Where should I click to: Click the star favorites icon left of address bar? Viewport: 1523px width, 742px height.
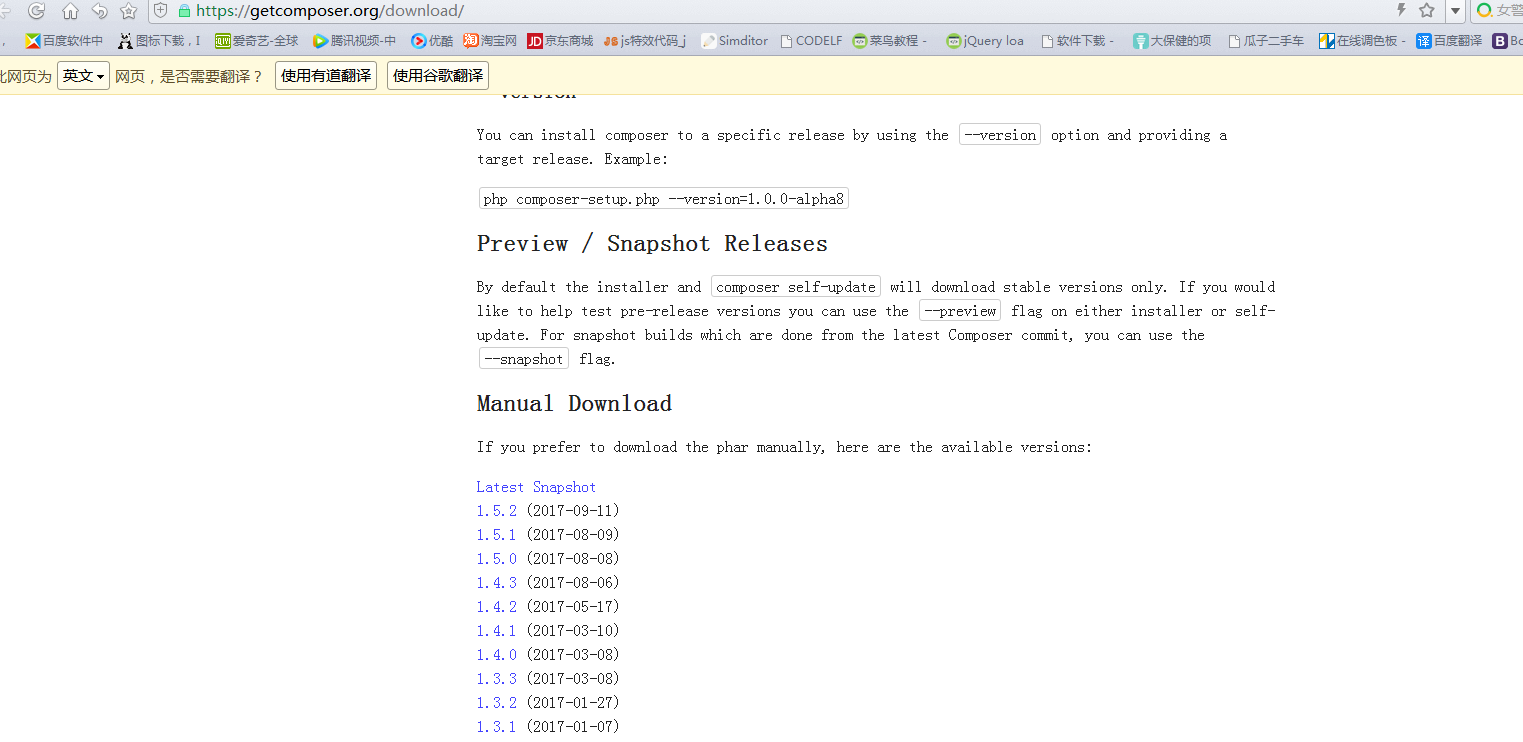click(128, 11)
